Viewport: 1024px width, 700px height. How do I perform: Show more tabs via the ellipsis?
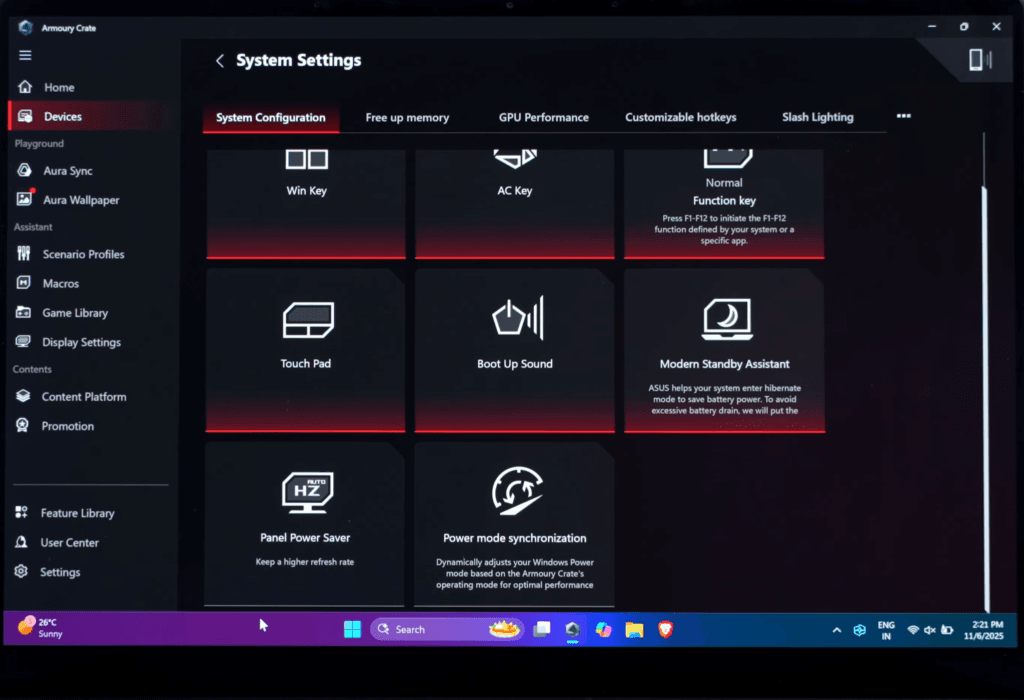(x=903, y=117)
